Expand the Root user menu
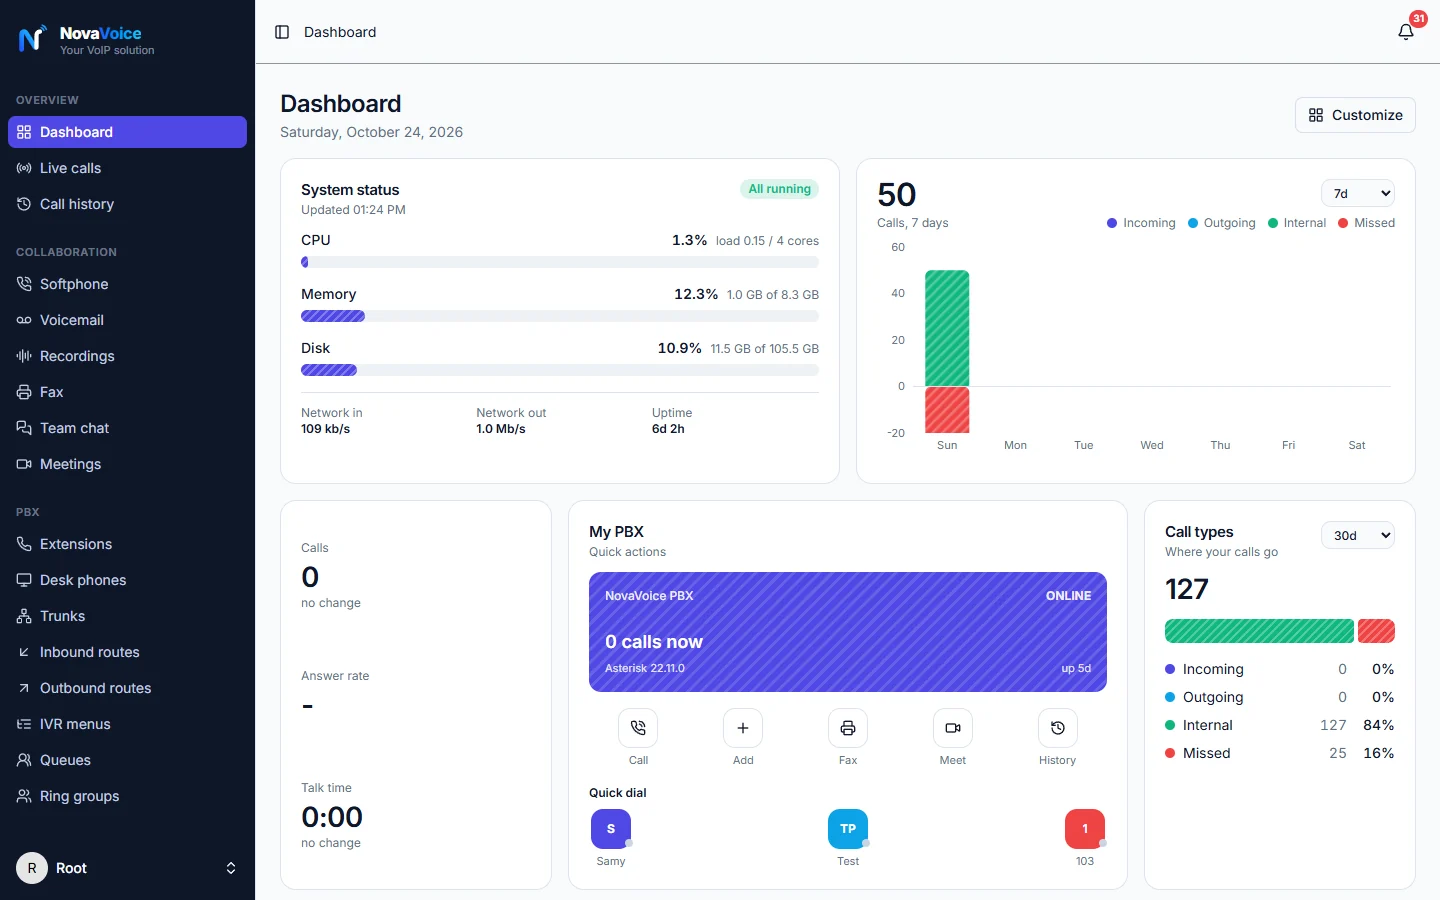This screenshot has height=900, width=1440. click(x=127, y=868)
